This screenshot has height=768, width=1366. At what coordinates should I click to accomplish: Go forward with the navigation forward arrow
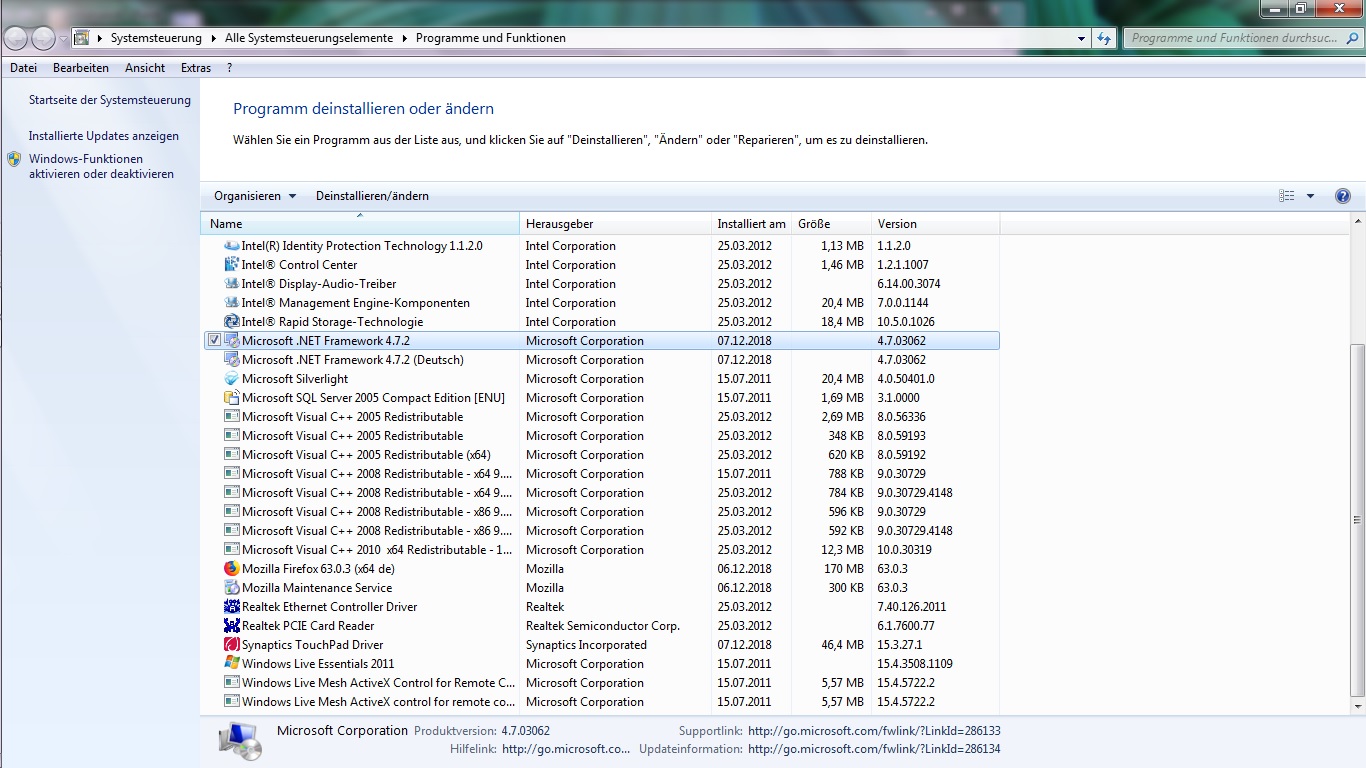(43, 38)
